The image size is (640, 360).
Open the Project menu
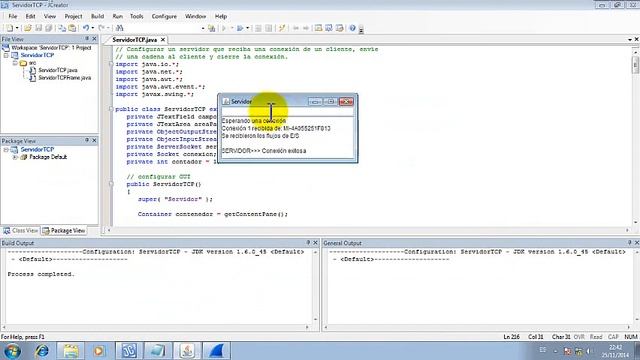point(73,16)
